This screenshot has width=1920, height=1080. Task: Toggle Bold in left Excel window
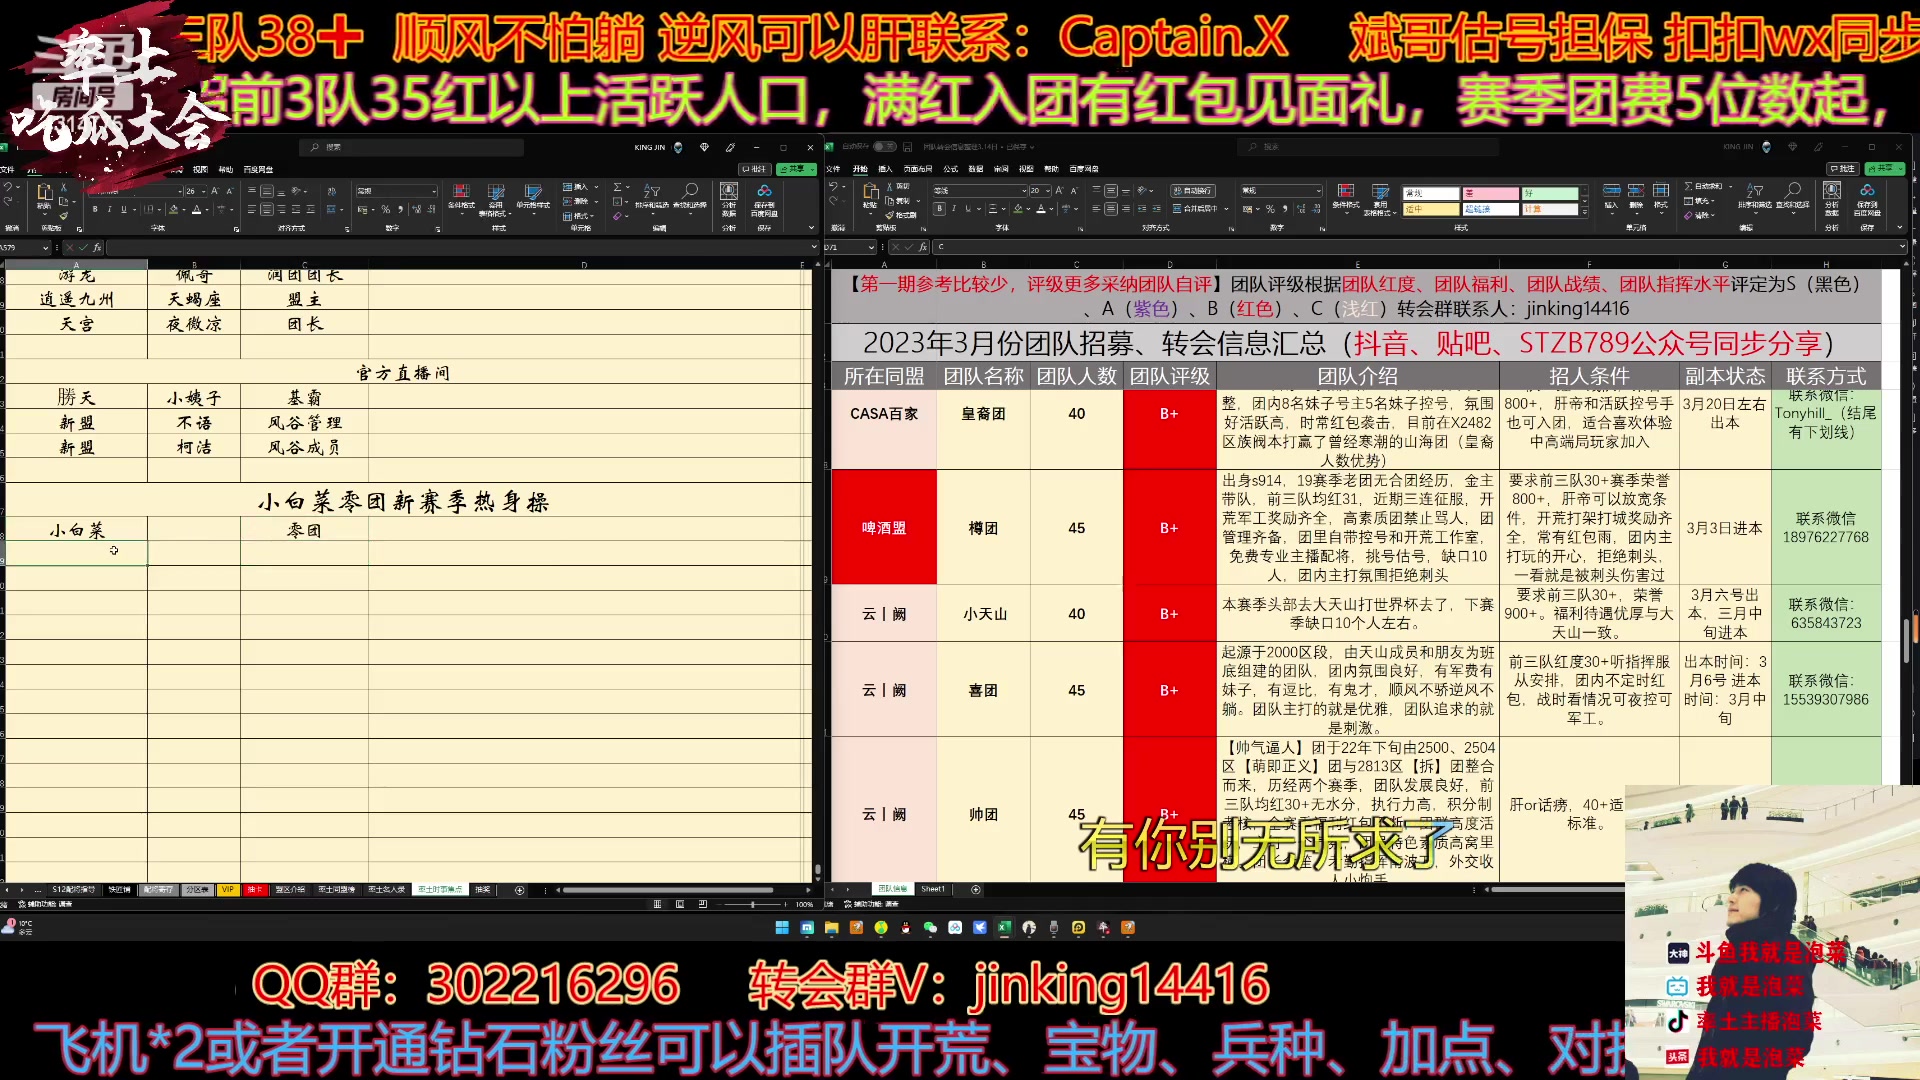95,209
